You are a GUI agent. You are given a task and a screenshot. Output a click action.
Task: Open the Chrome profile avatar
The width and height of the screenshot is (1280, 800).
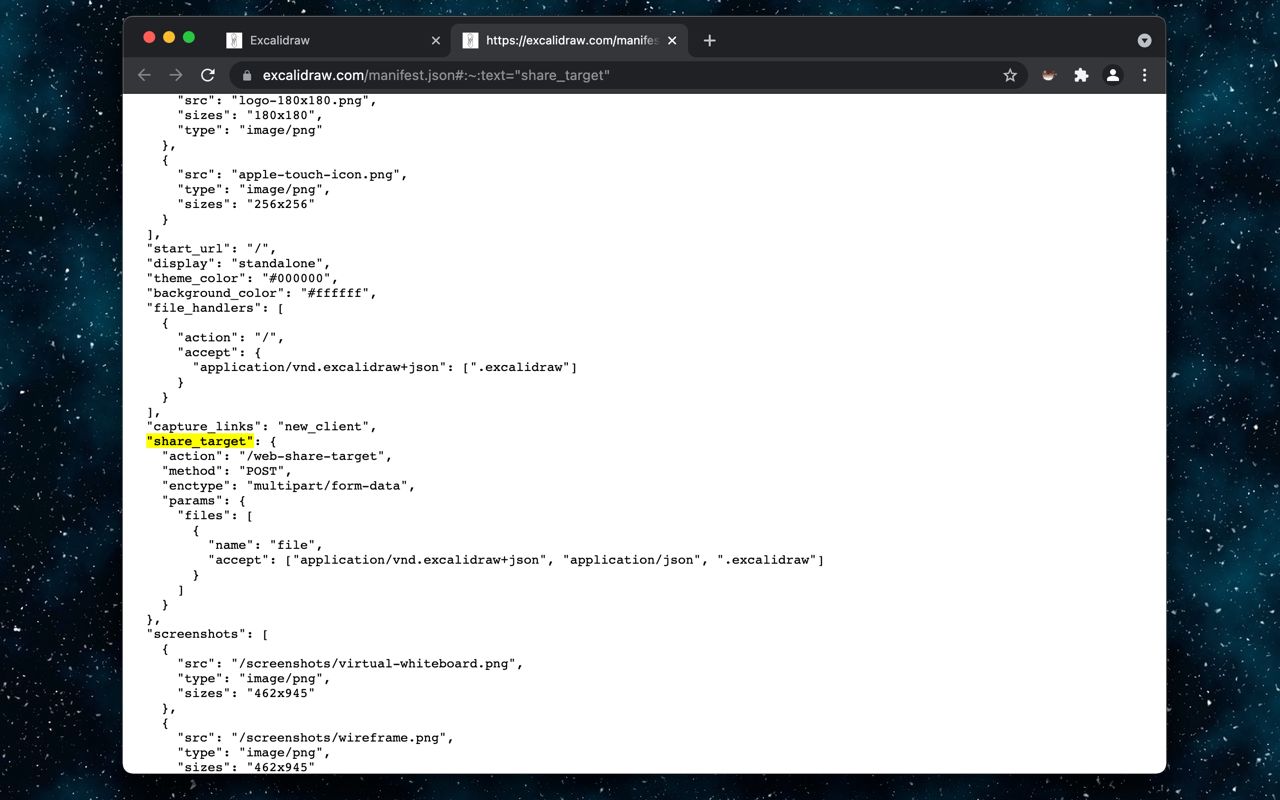[x=1113, y=75]
